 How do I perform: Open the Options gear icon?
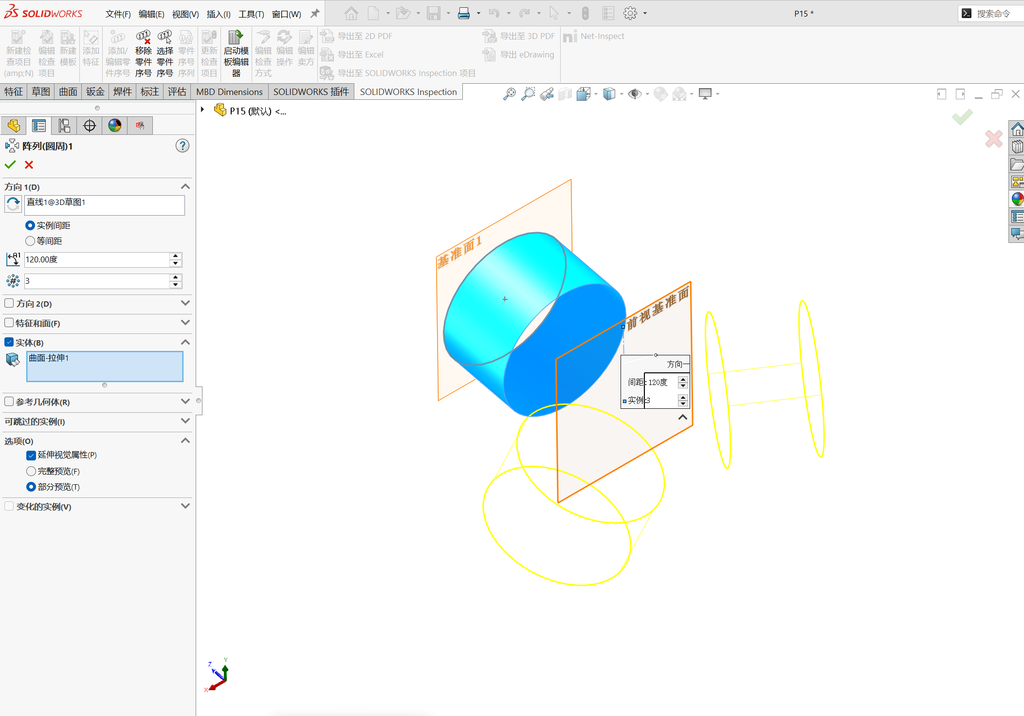[630, 13]
